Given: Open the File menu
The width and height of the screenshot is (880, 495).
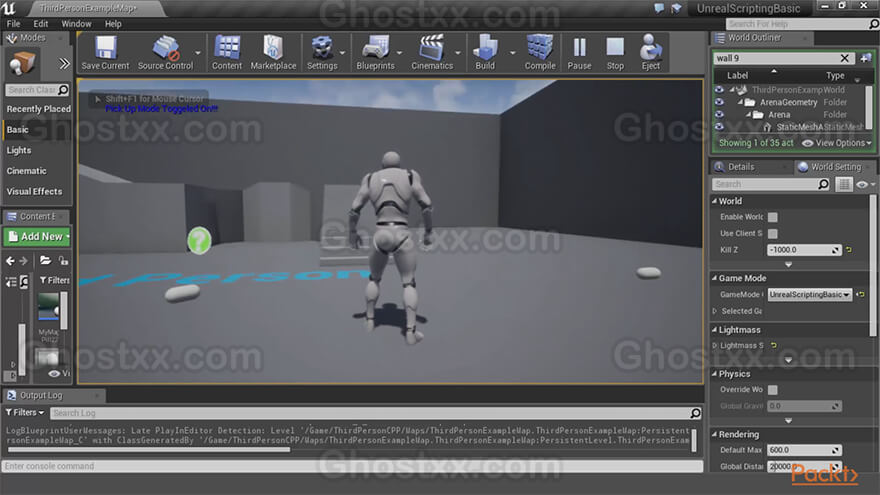Looking at the screenshot, I should pyautogui.click(x=13, y=24).
